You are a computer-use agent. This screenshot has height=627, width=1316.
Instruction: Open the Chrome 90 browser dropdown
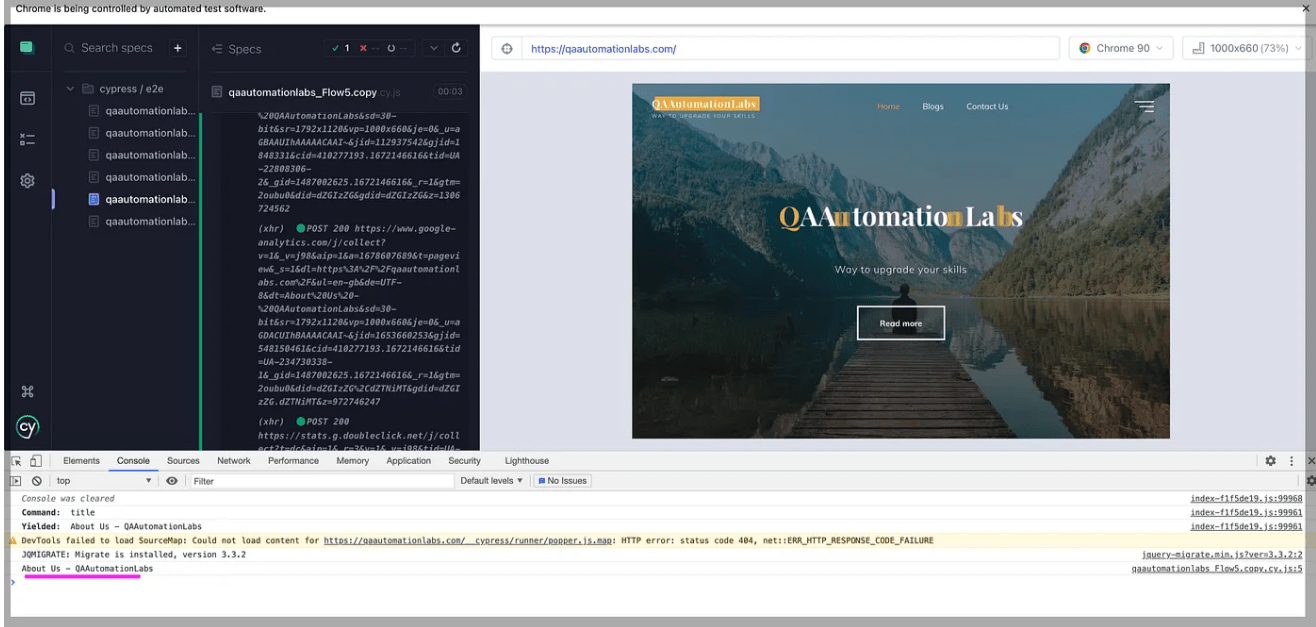1122,48
